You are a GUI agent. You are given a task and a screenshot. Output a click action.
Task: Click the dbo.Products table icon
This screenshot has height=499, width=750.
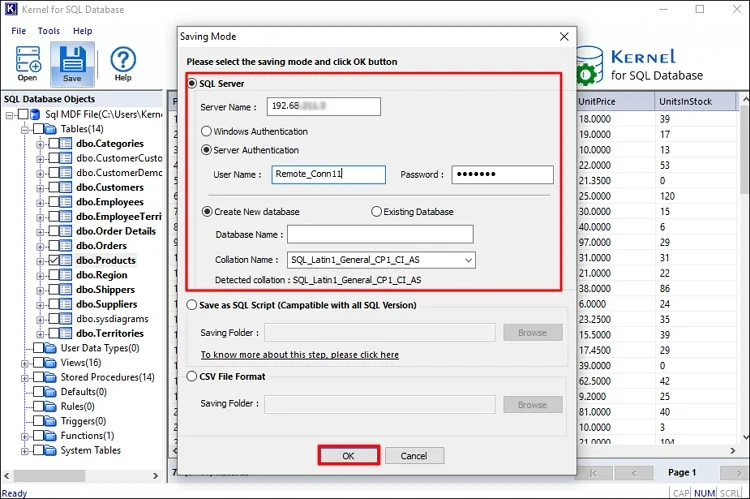coord(66,260)
